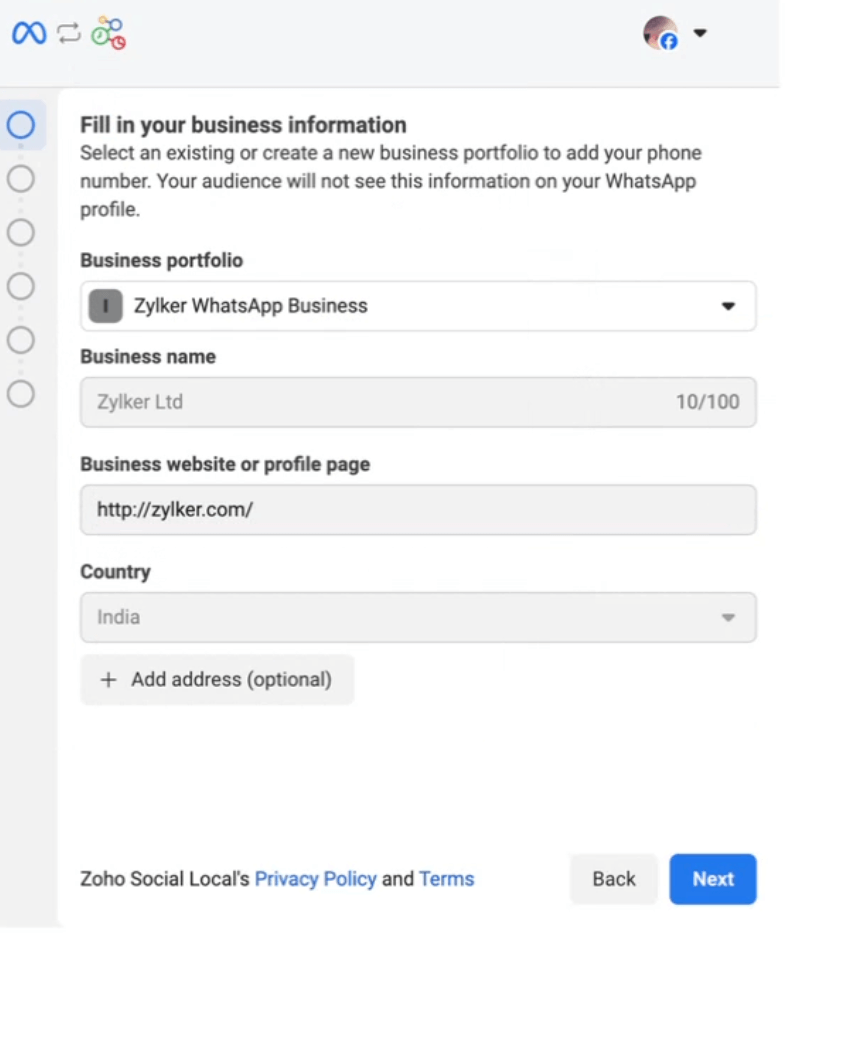Click the sync arrows icon in the header
This screenshot has height=1038, width=852.
click(67, 32)
